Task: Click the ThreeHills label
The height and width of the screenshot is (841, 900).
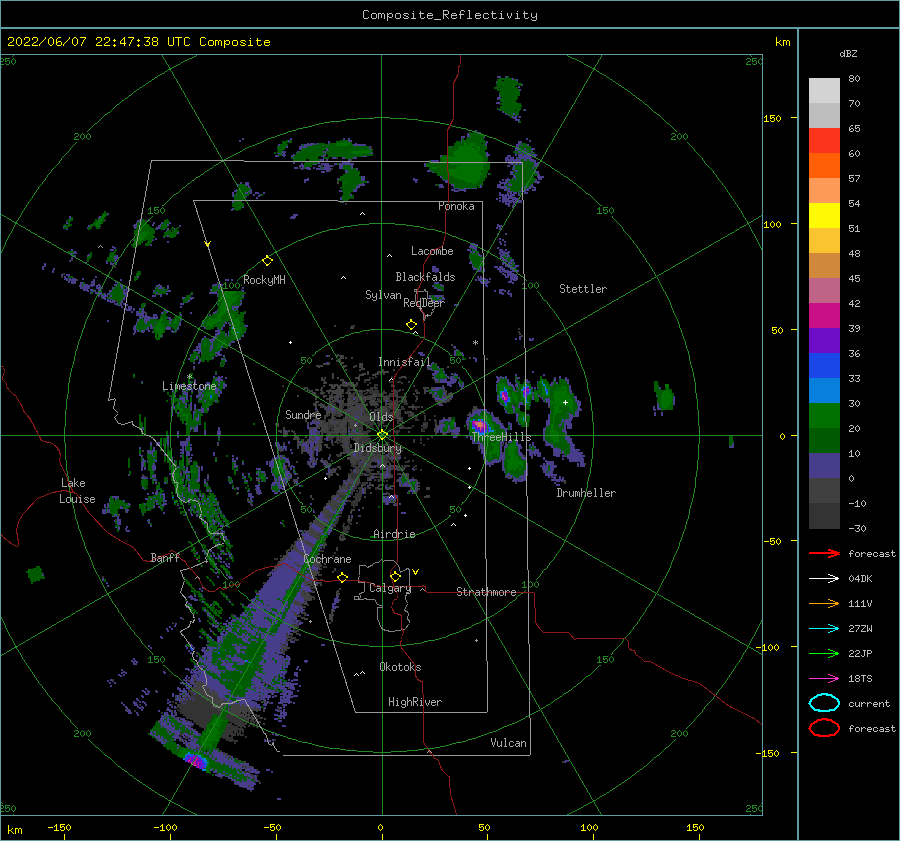Action: click(x=501, y=437)
